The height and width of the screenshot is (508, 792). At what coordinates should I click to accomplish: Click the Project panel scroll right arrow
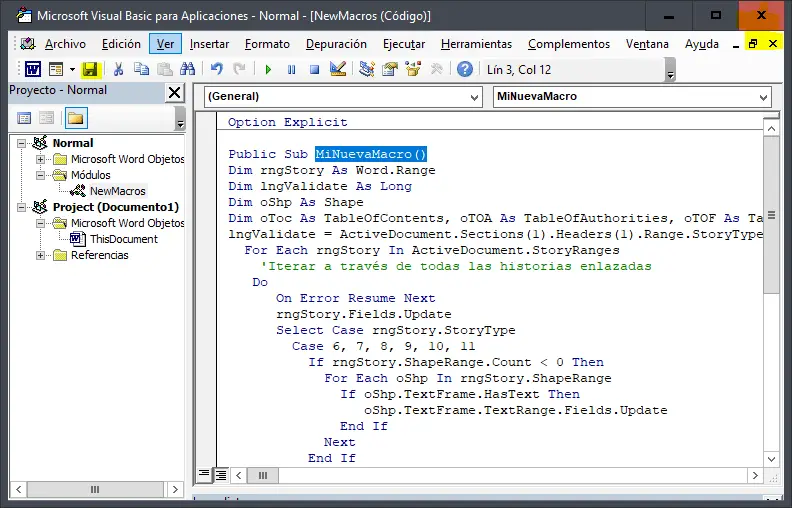[175, 489]
